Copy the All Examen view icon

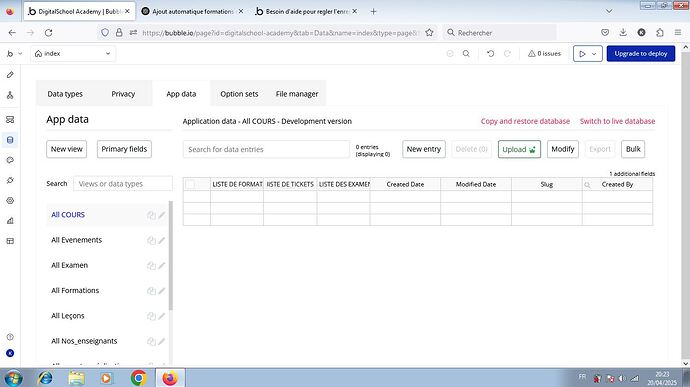click(151, 265)
